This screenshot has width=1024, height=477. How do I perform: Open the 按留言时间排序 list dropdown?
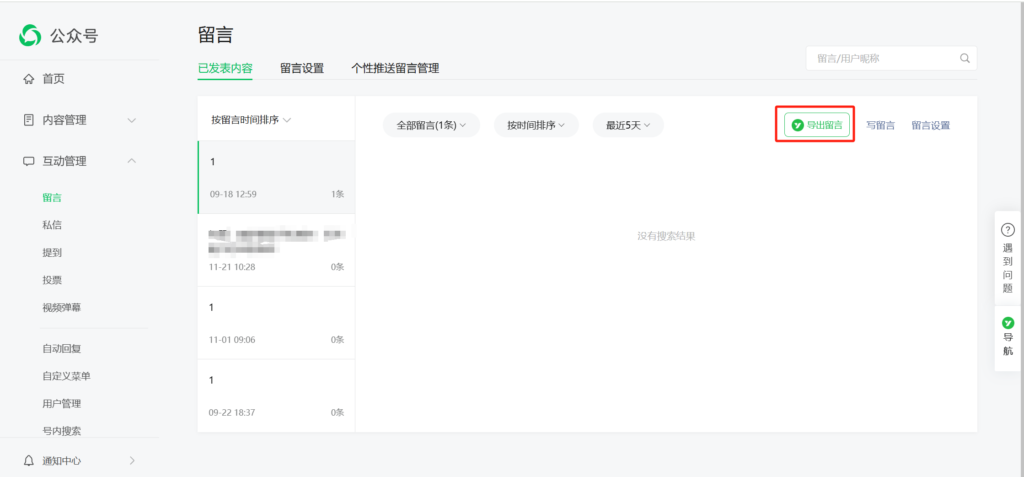[250, 120]
